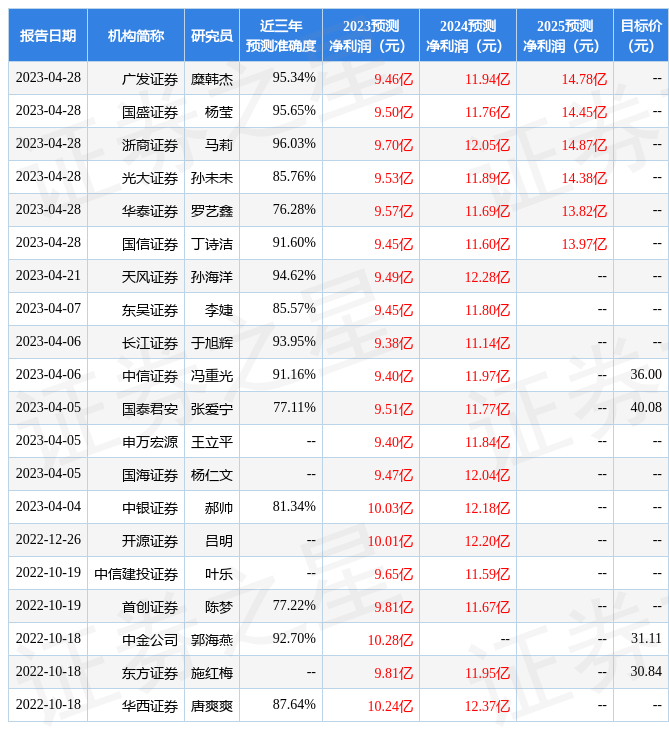This screenshot has width=669, height=730.
Task: Click researcher name 唐爽爽
Action: coord(212,706)
